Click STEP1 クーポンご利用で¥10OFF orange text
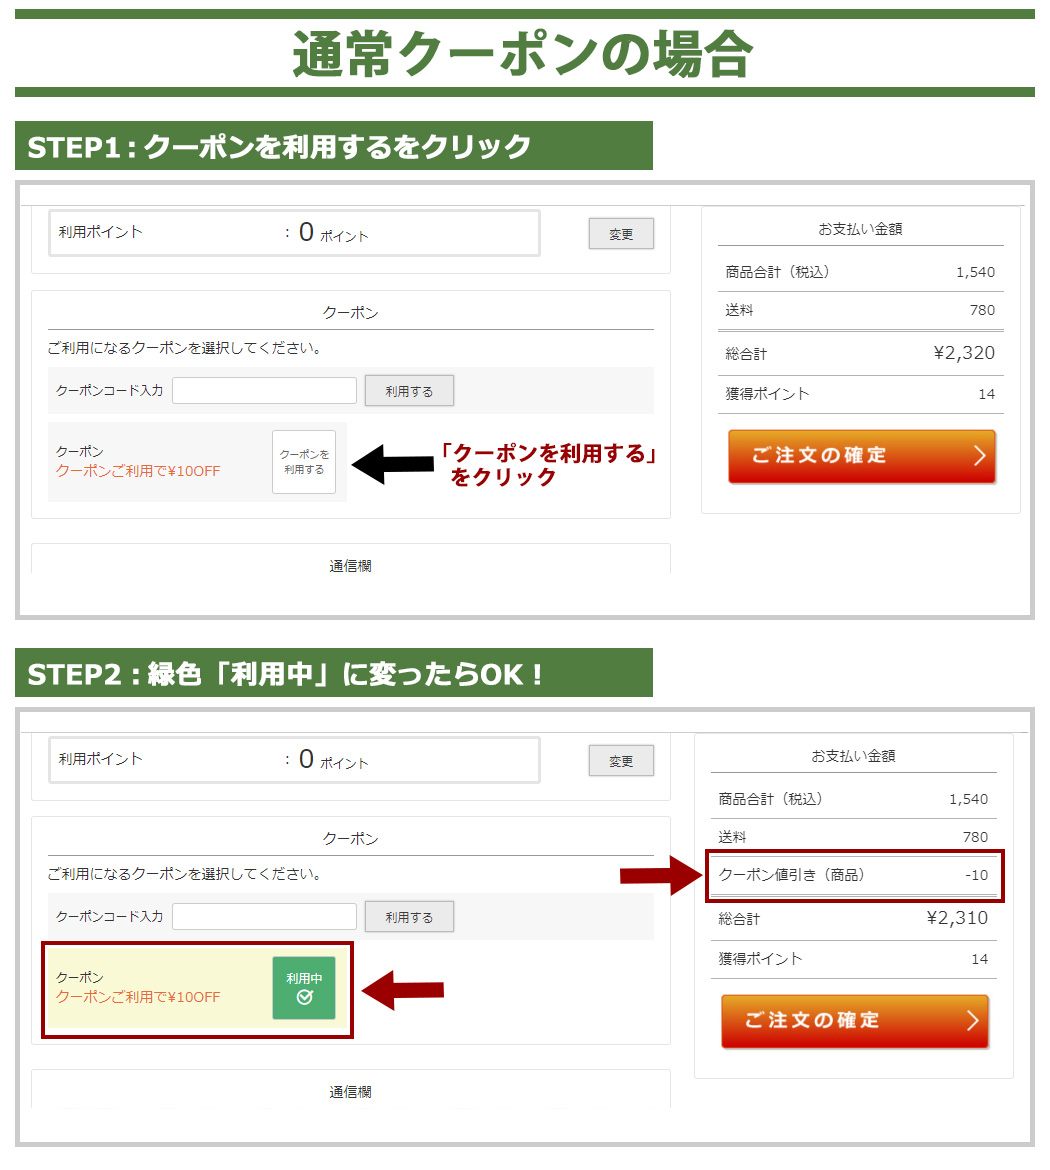Viewport: 1050px width, 1170px height. [x=138, y=472]
